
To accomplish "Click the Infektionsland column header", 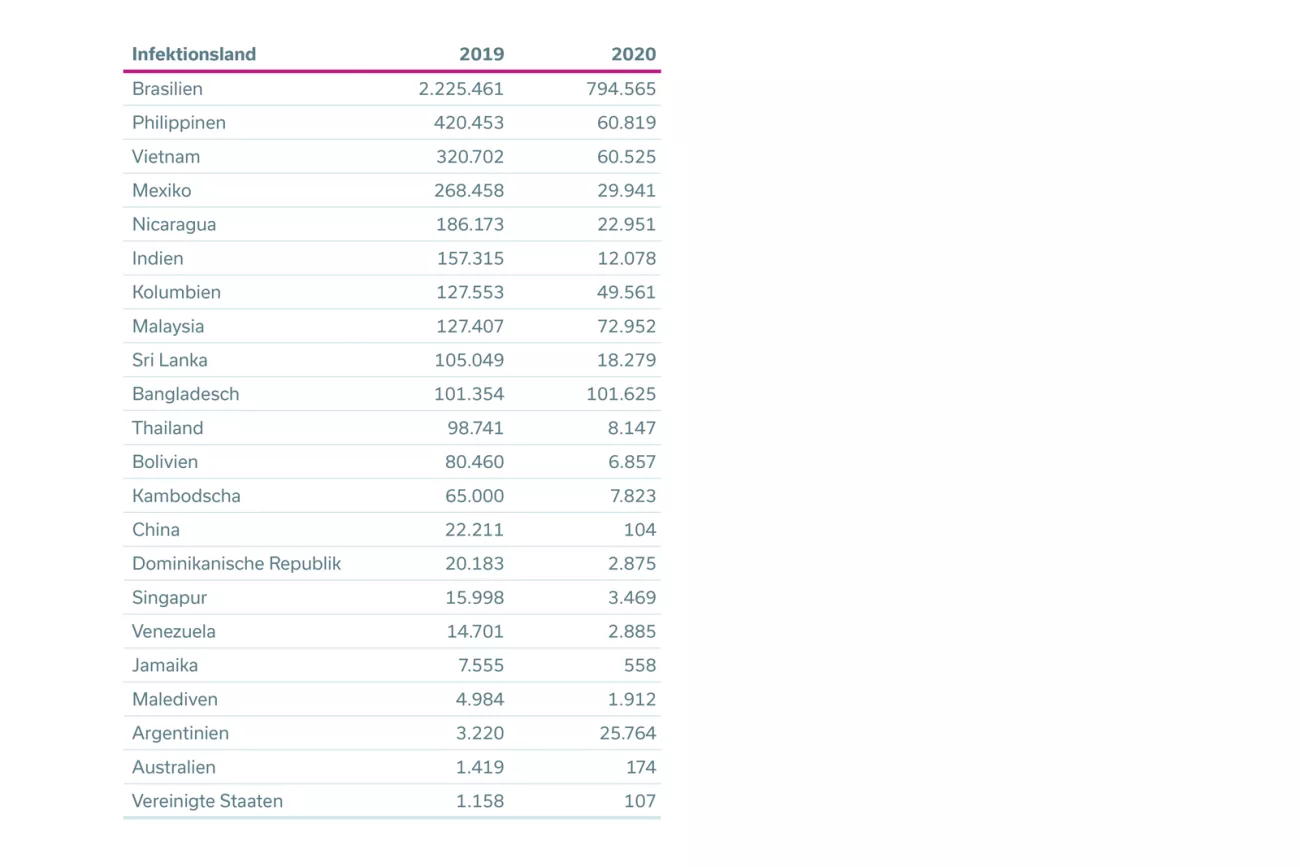I will pyautogui.click(x=194, y=54).
